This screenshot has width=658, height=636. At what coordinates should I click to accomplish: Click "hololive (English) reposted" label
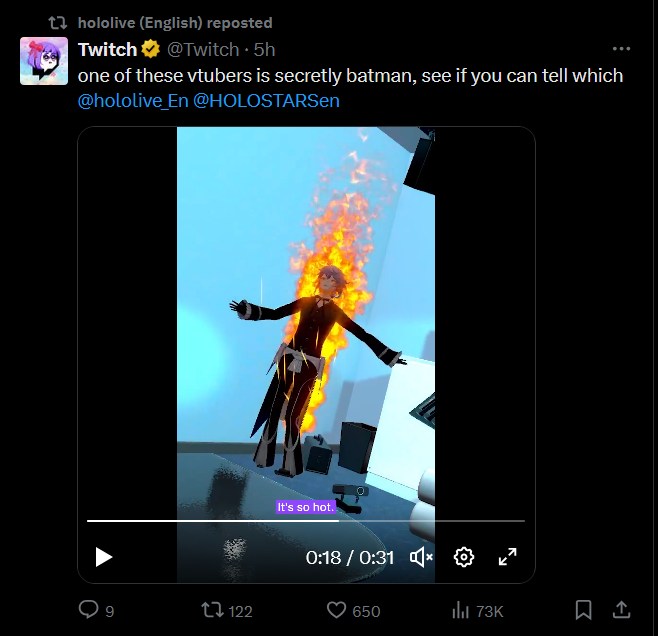pyautogui.click(x=174, y=22)
